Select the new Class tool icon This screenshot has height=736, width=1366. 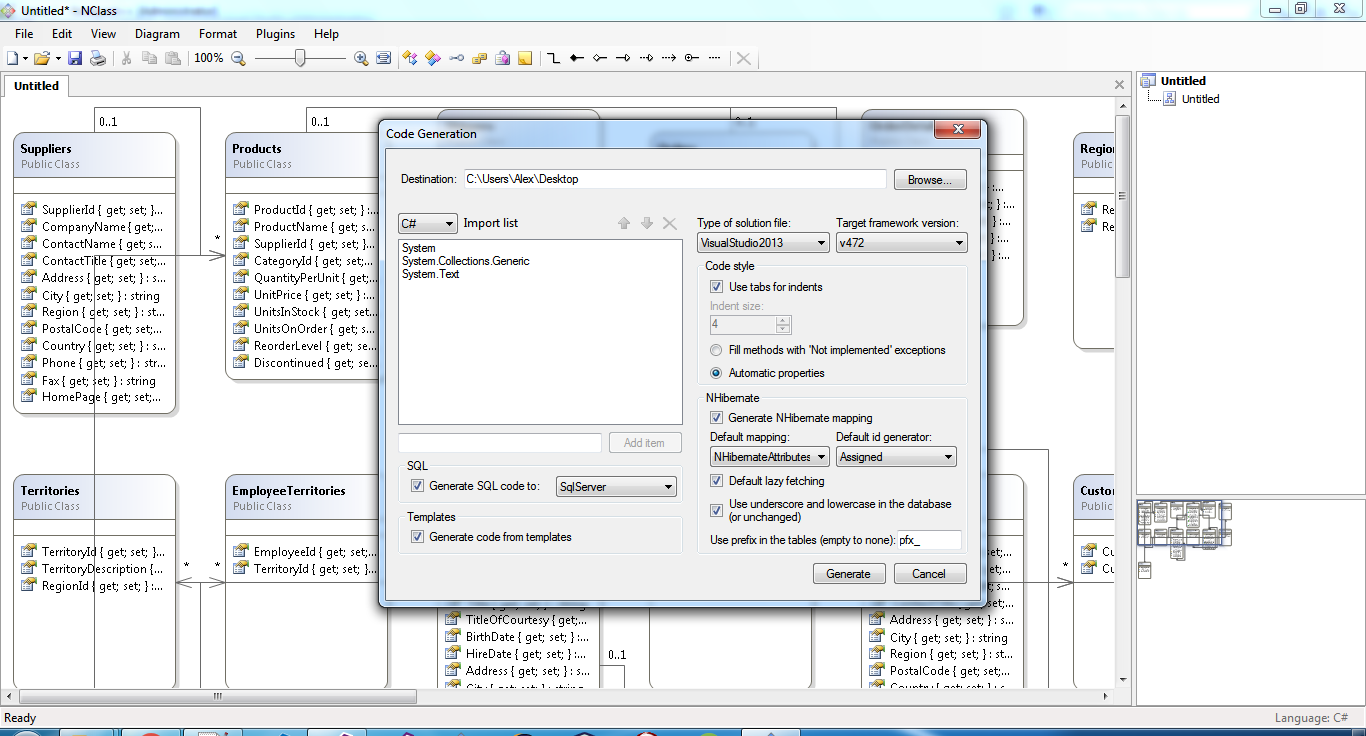pyautogui.click(x=410, y=58)
